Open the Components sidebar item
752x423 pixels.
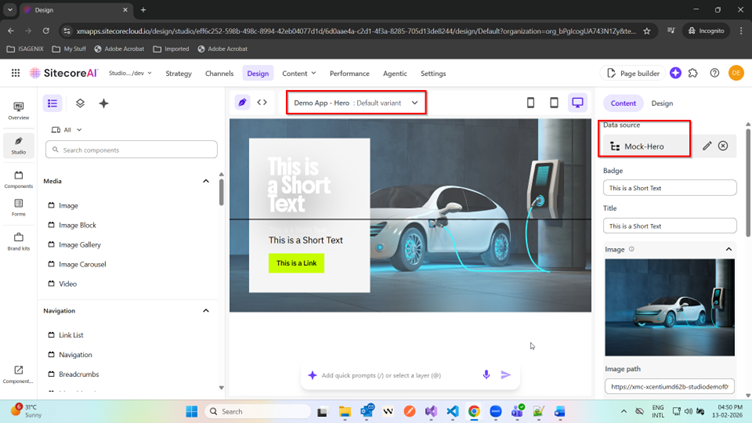tap(19, 179)
